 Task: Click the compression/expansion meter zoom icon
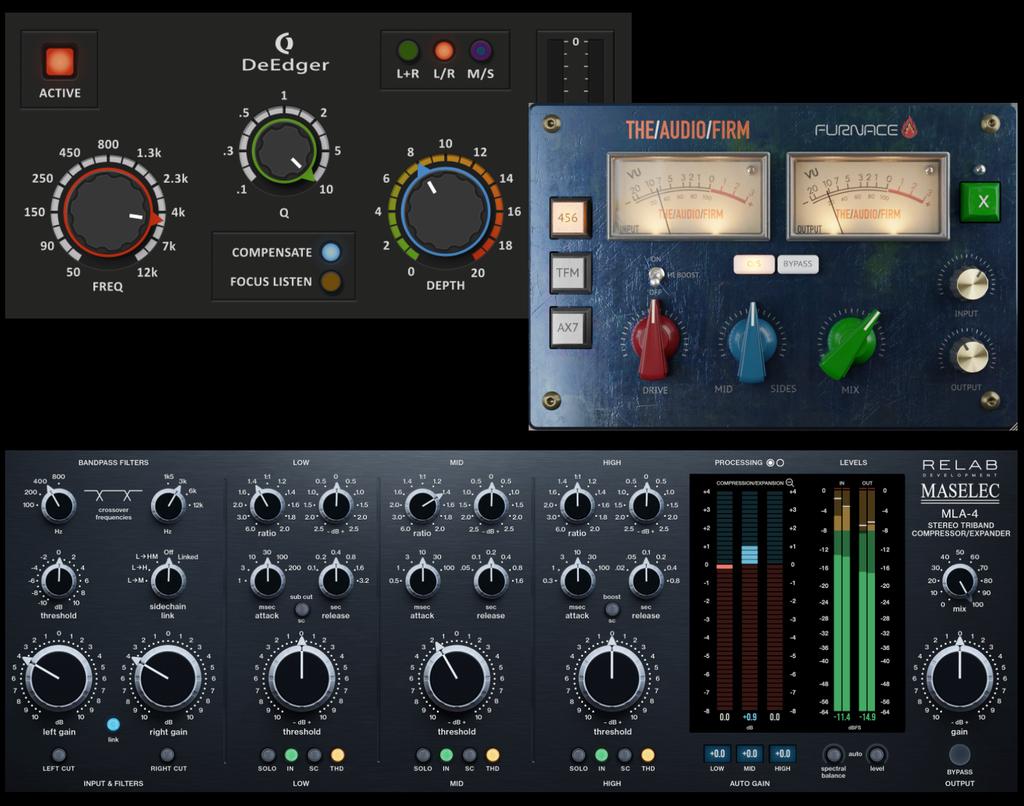click(x=790, y=483)
